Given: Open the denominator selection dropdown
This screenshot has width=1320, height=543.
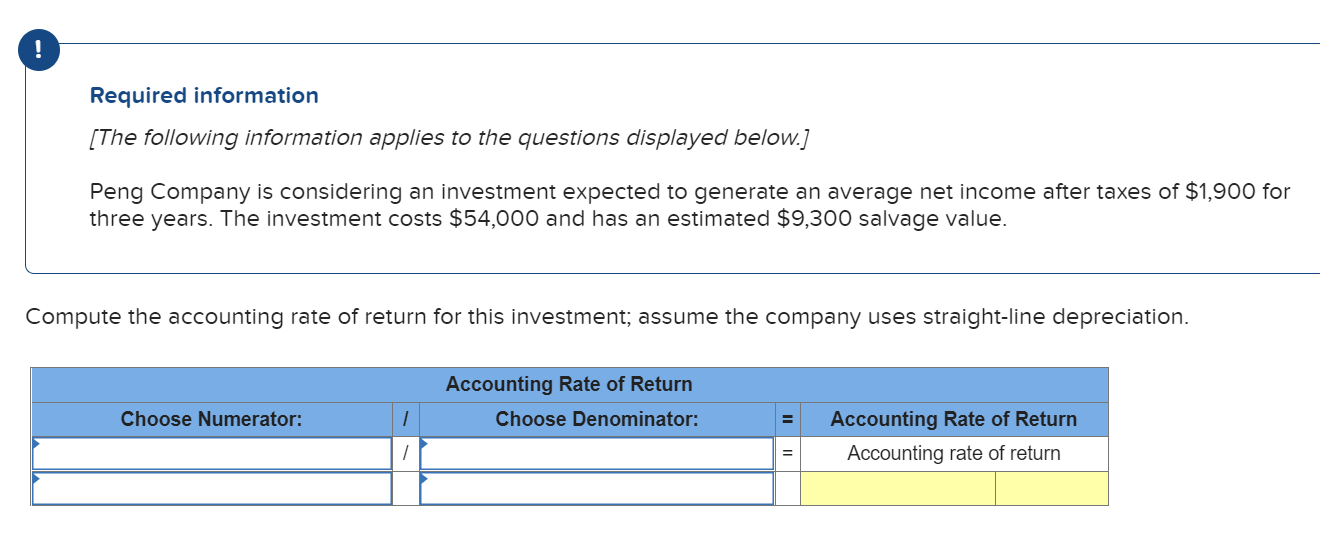Looking at the screenshot, I should (597, 453).
